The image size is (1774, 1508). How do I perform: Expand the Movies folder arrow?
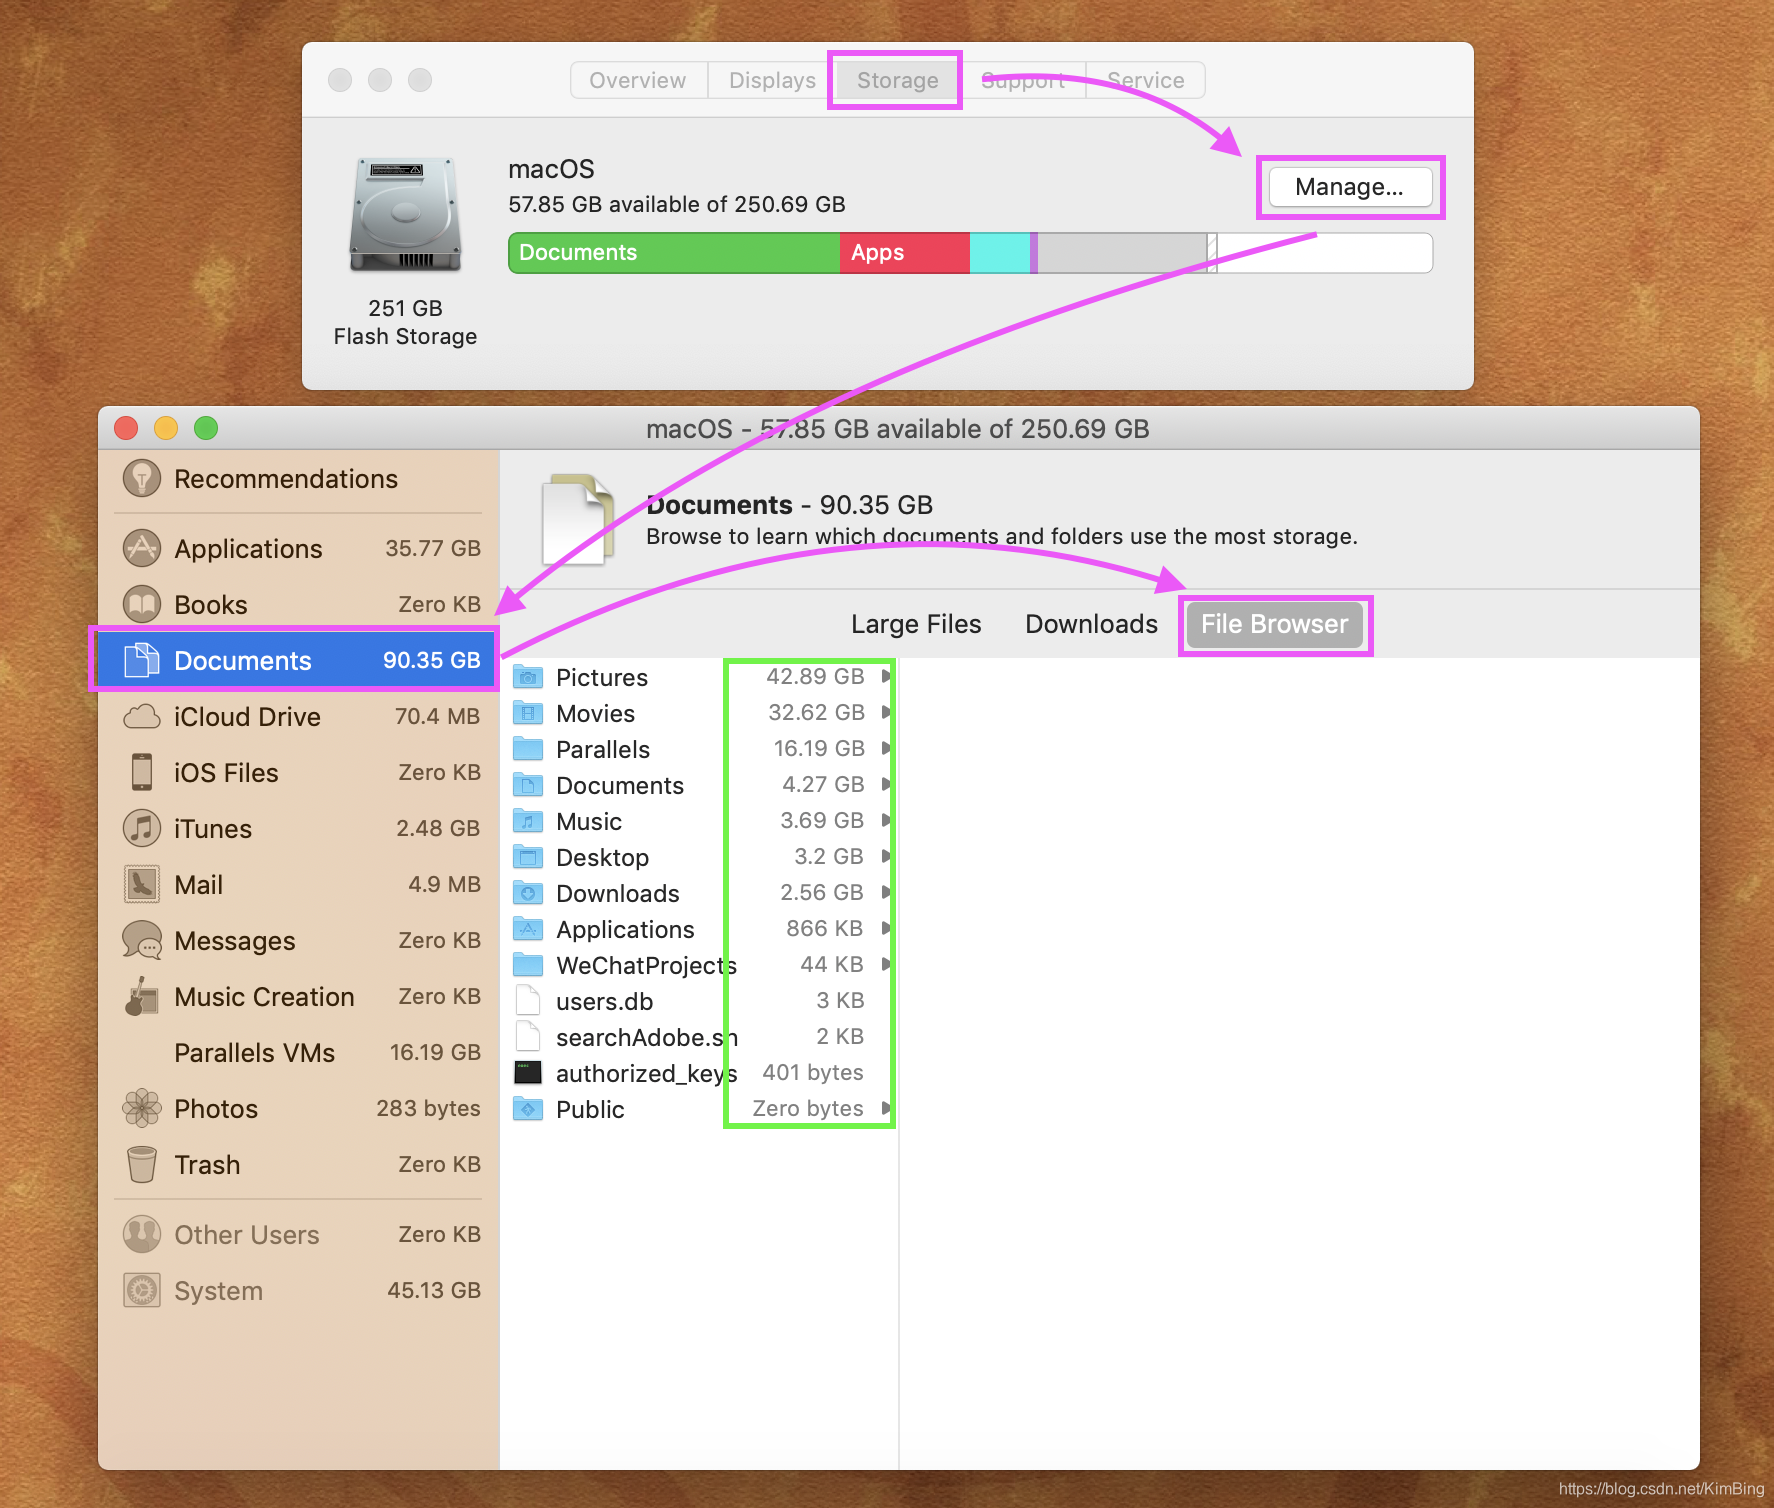tap(886, 712)
